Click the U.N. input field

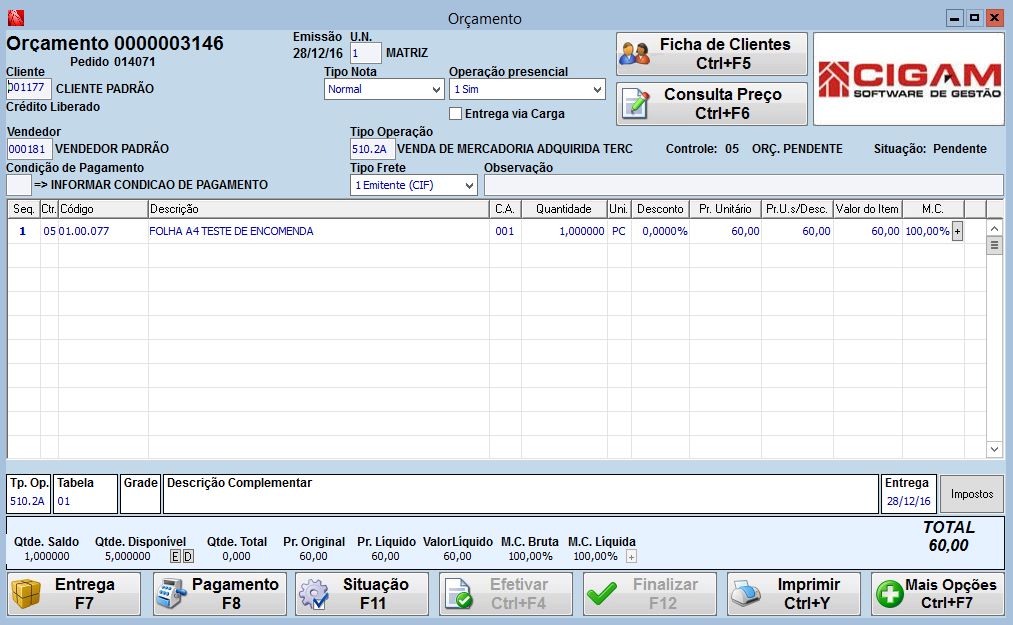[x=366, y=53]
